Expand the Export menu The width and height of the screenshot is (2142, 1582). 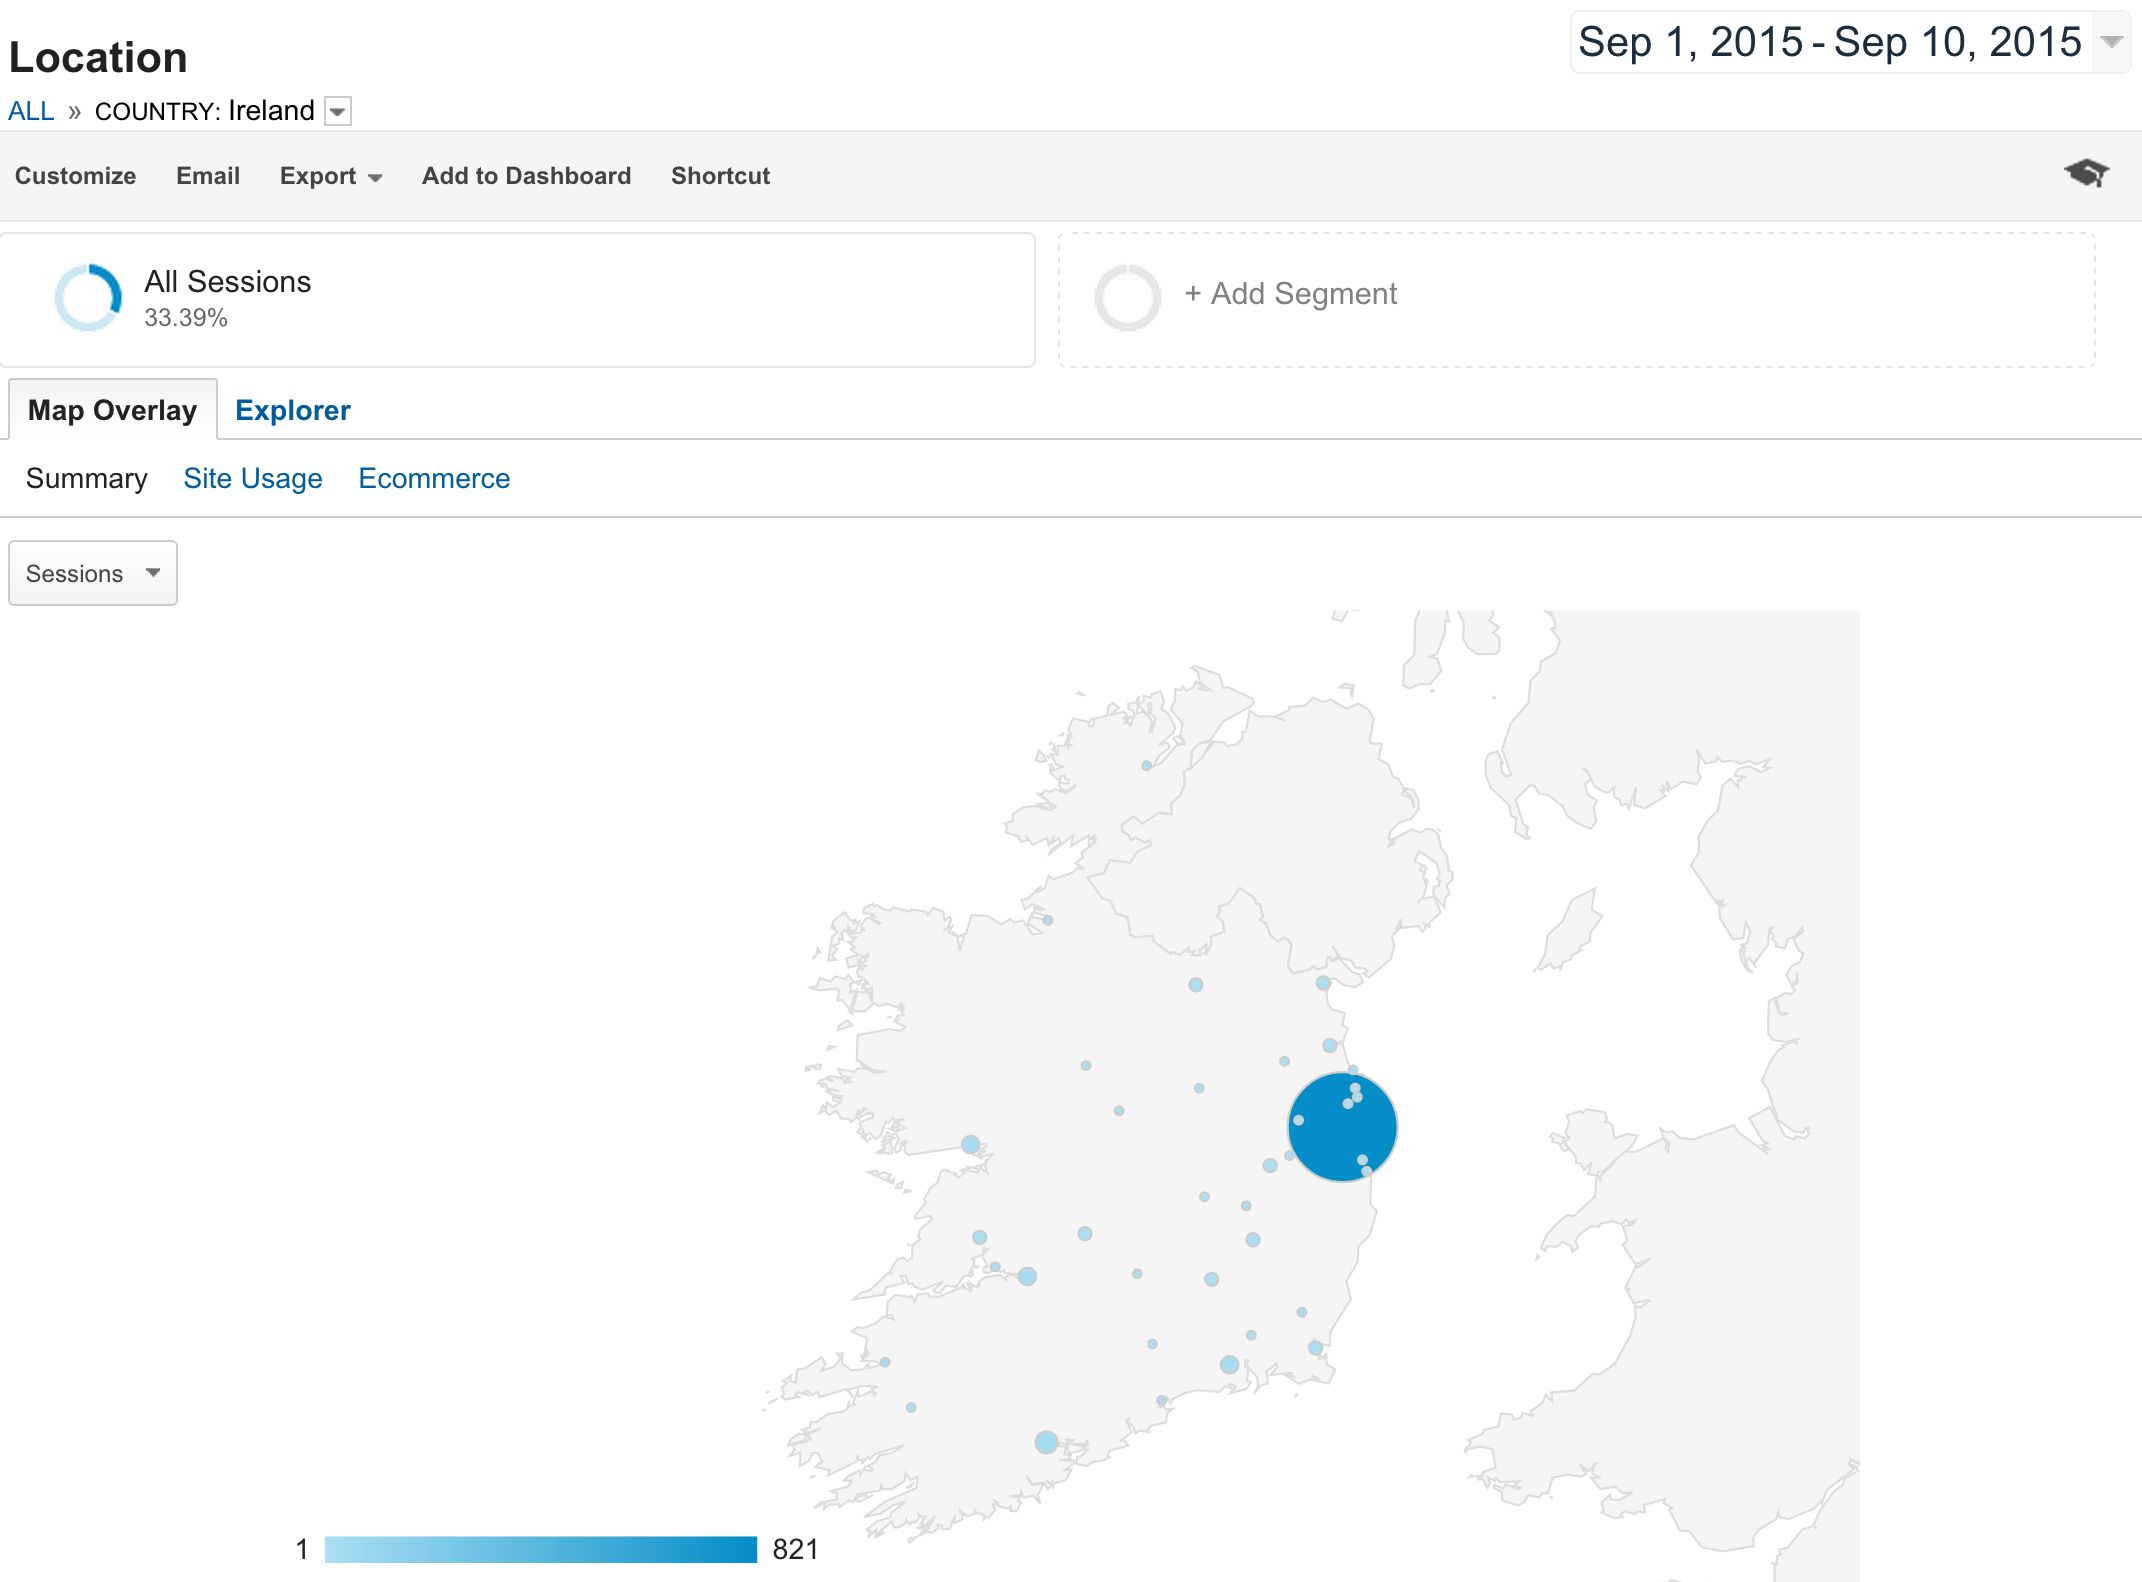coord(331,176)
